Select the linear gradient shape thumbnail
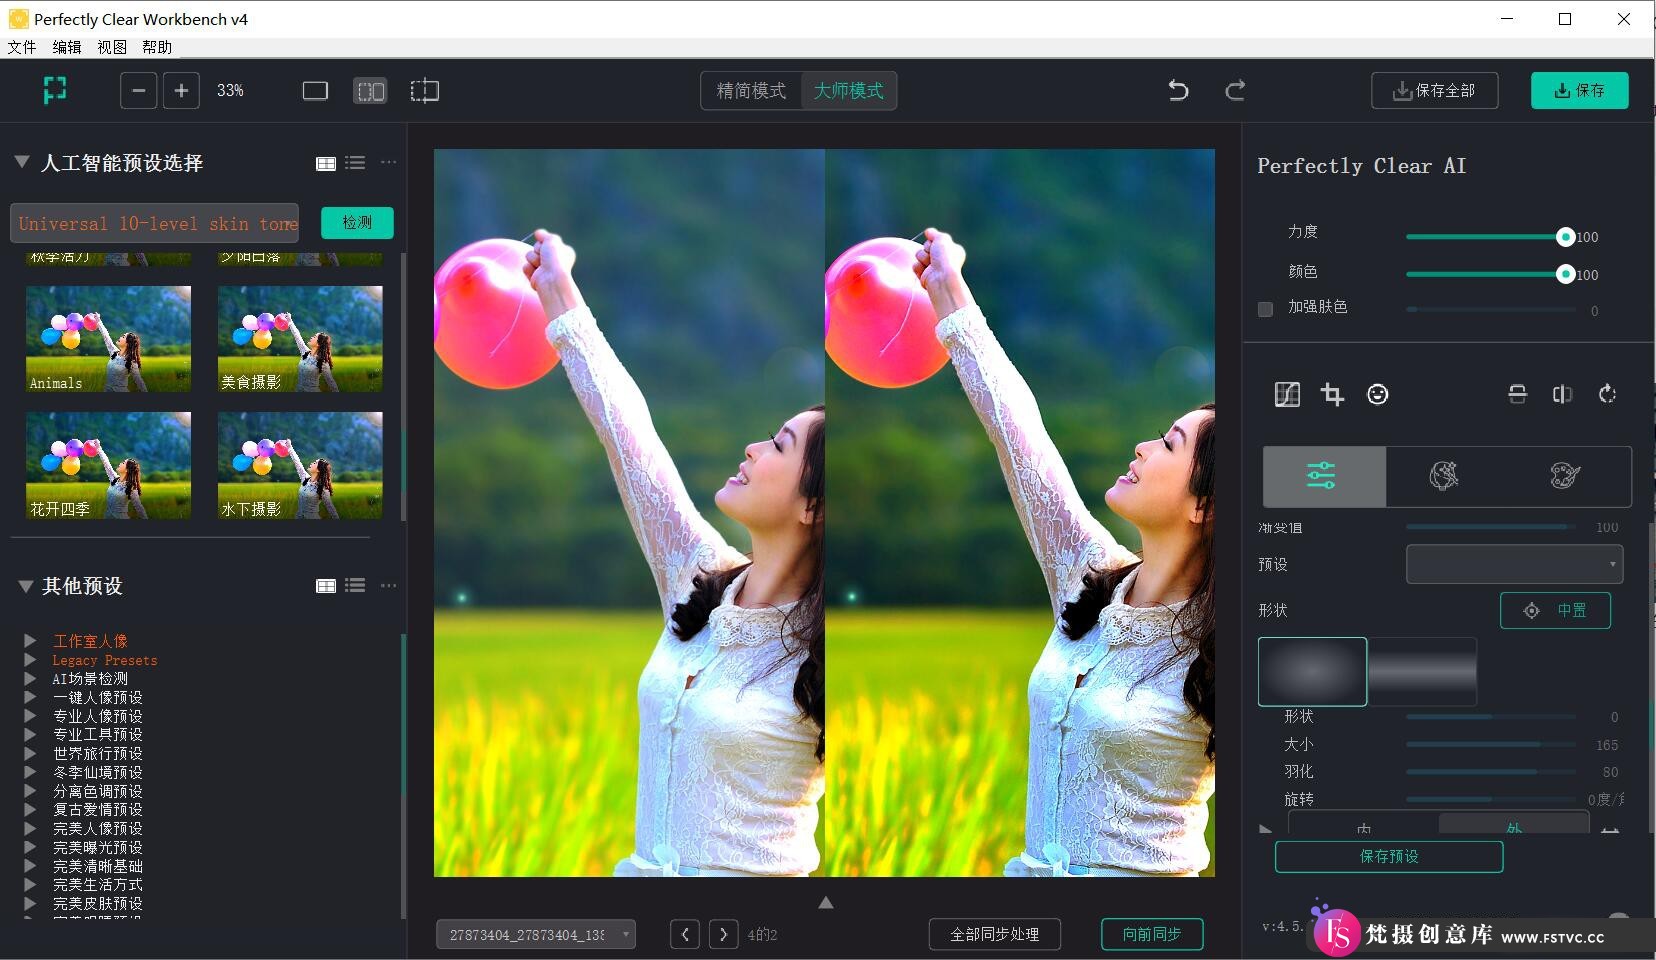This screenshot has height=960, width=1656. tap(1422, 672)
